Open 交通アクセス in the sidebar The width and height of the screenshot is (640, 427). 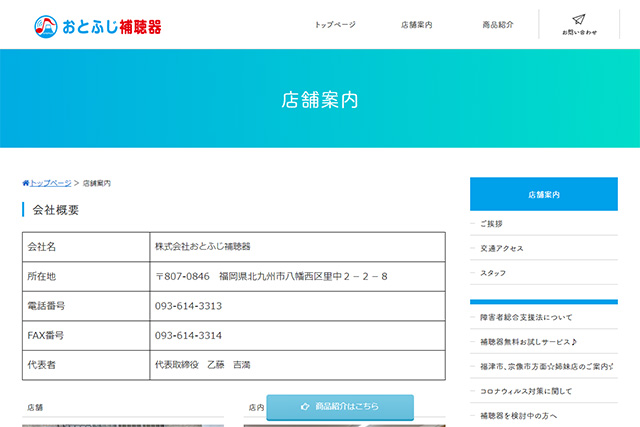click(501, 248)
